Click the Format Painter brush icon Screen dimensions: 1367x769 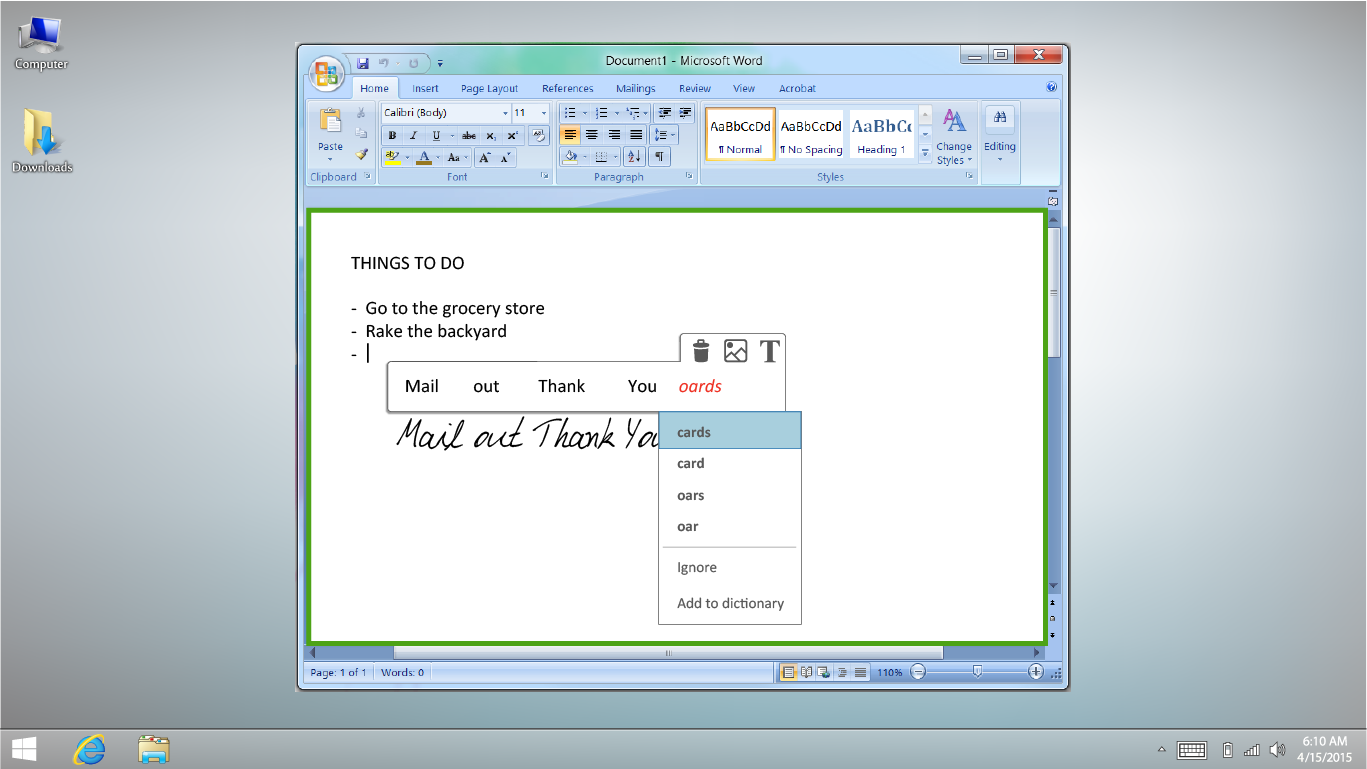click(361, 155)
